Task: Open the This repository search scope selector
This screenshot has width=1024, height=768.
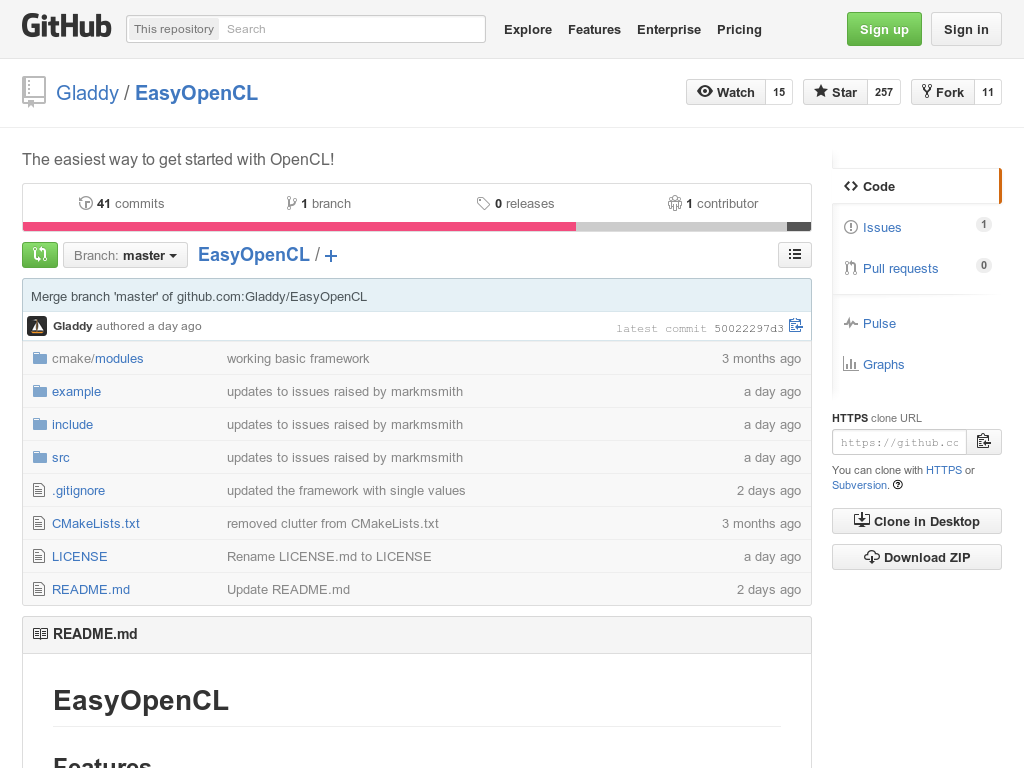Action: pyautogui.click(x=174, y=29)
